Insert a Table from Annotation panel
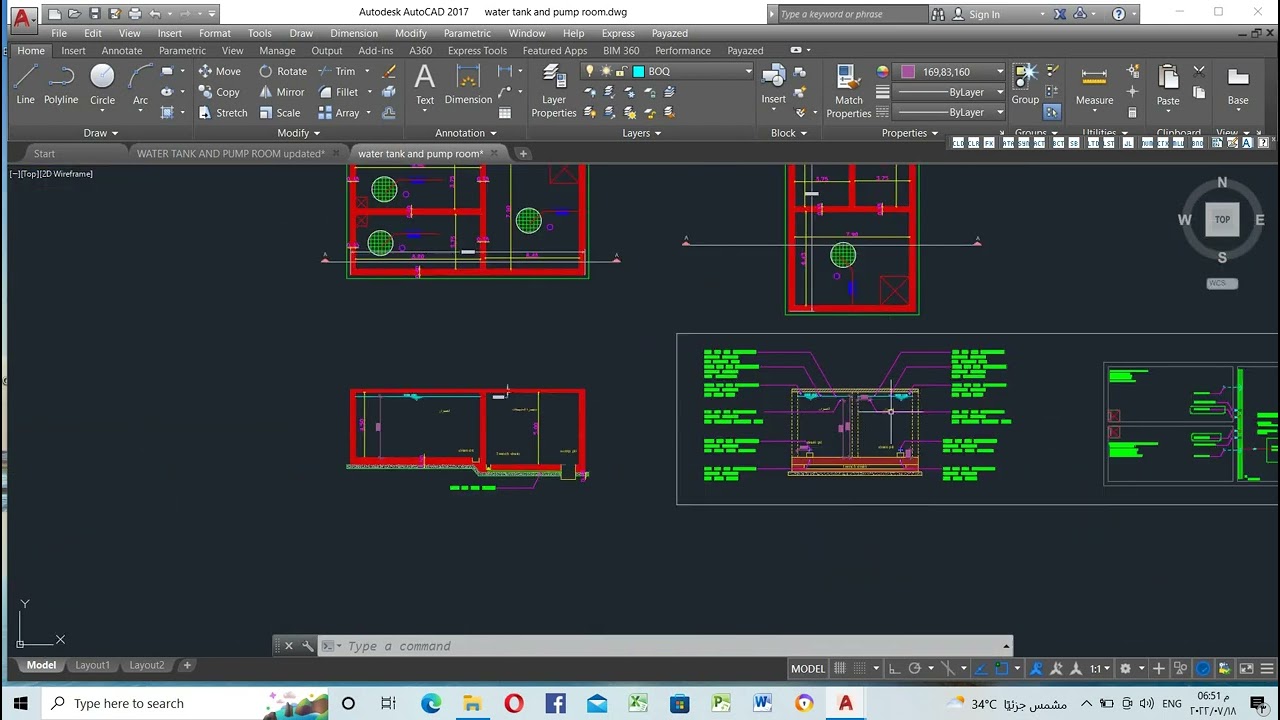The image size is (1280, 720). [x=505, y=113]
